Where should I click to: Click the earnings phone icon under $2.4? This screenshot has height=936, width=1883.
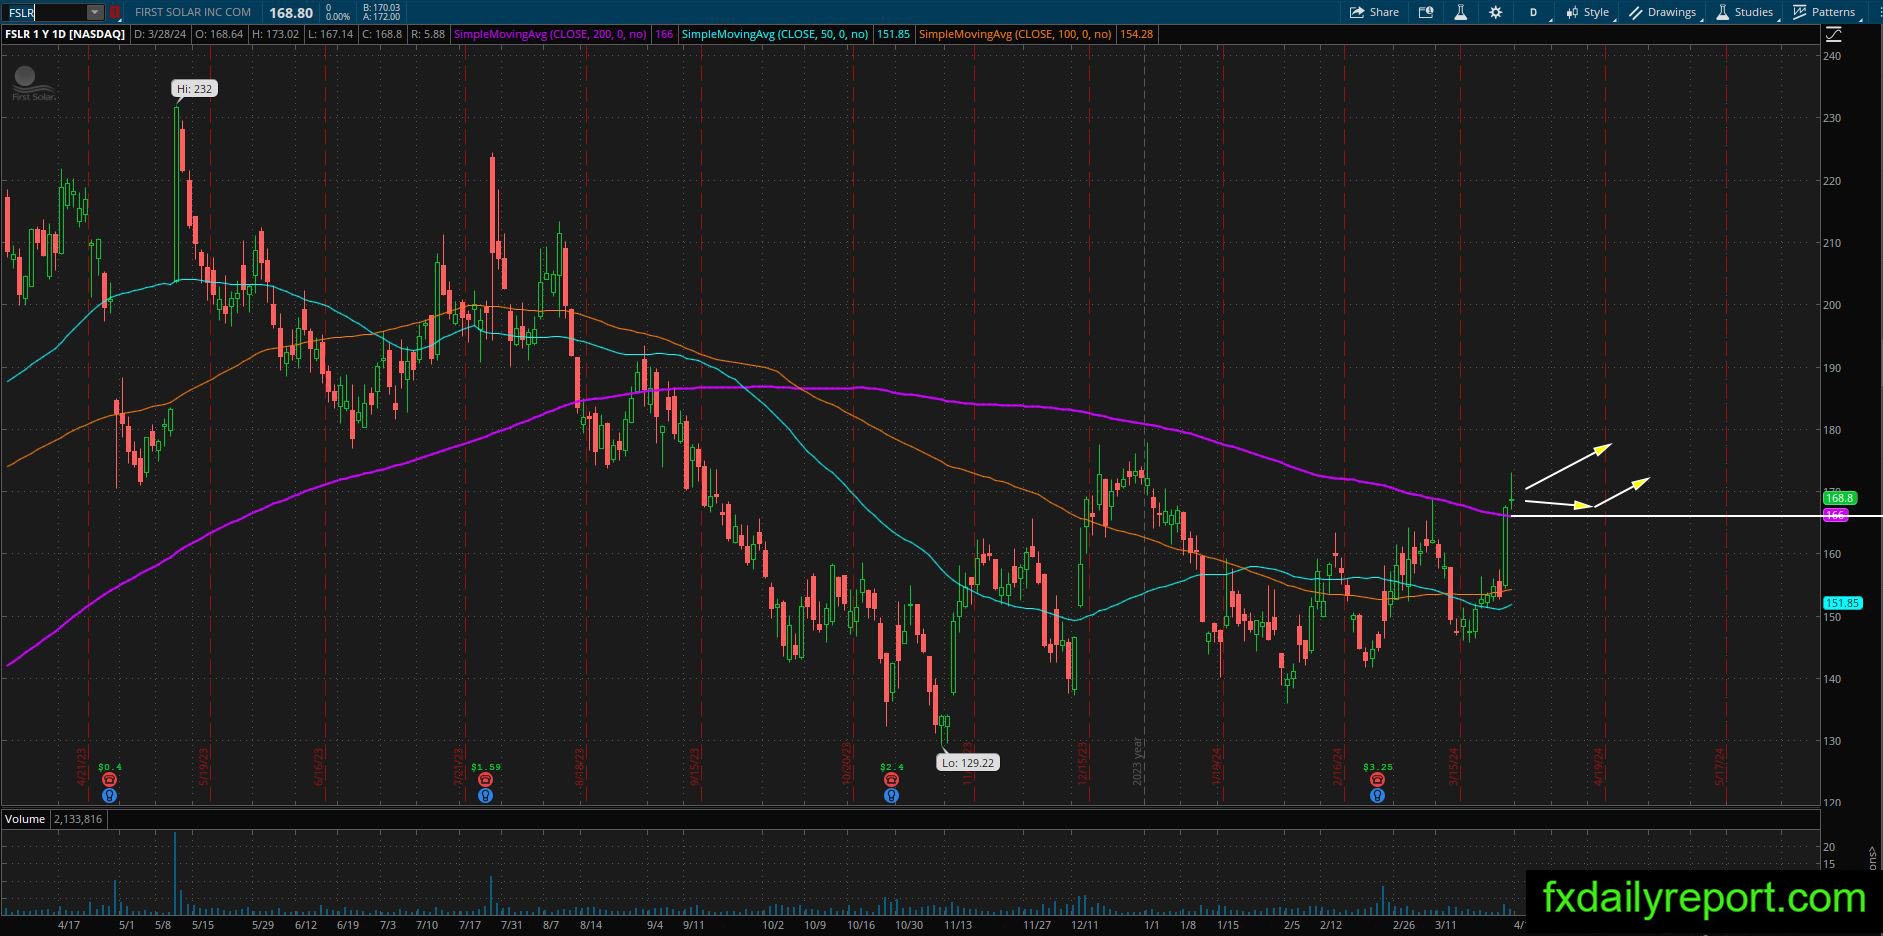coord(891,780)
